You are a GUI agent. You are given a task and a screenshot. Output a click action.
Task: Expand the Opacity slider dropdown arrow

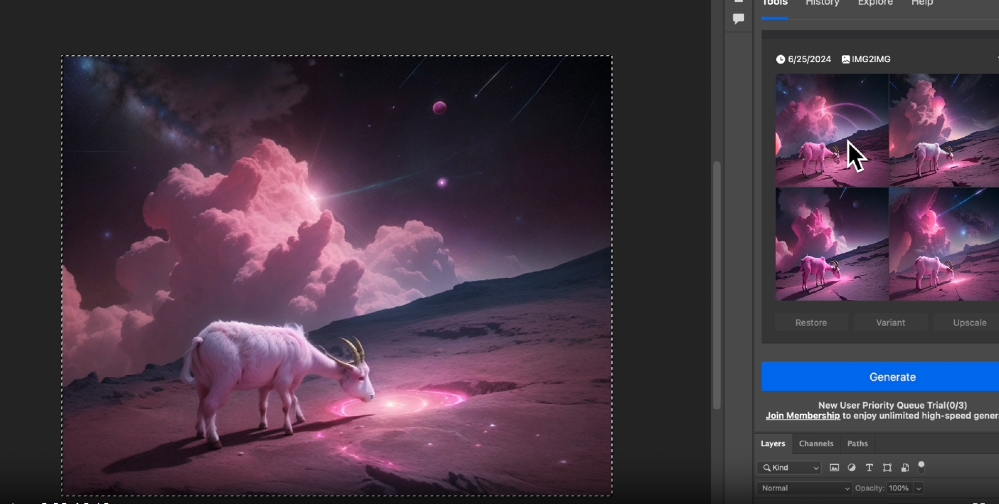pos(918,488)
